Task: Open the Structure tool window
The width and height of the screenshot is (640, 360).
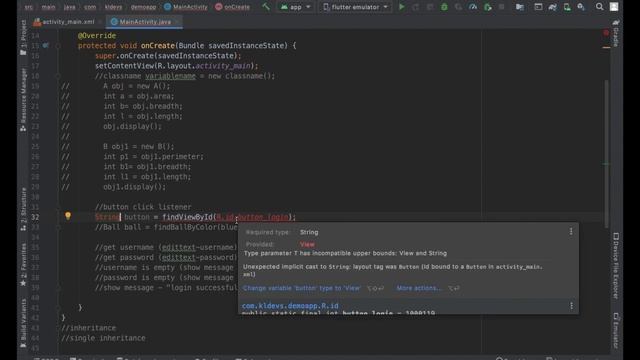Action: point(23,209)
